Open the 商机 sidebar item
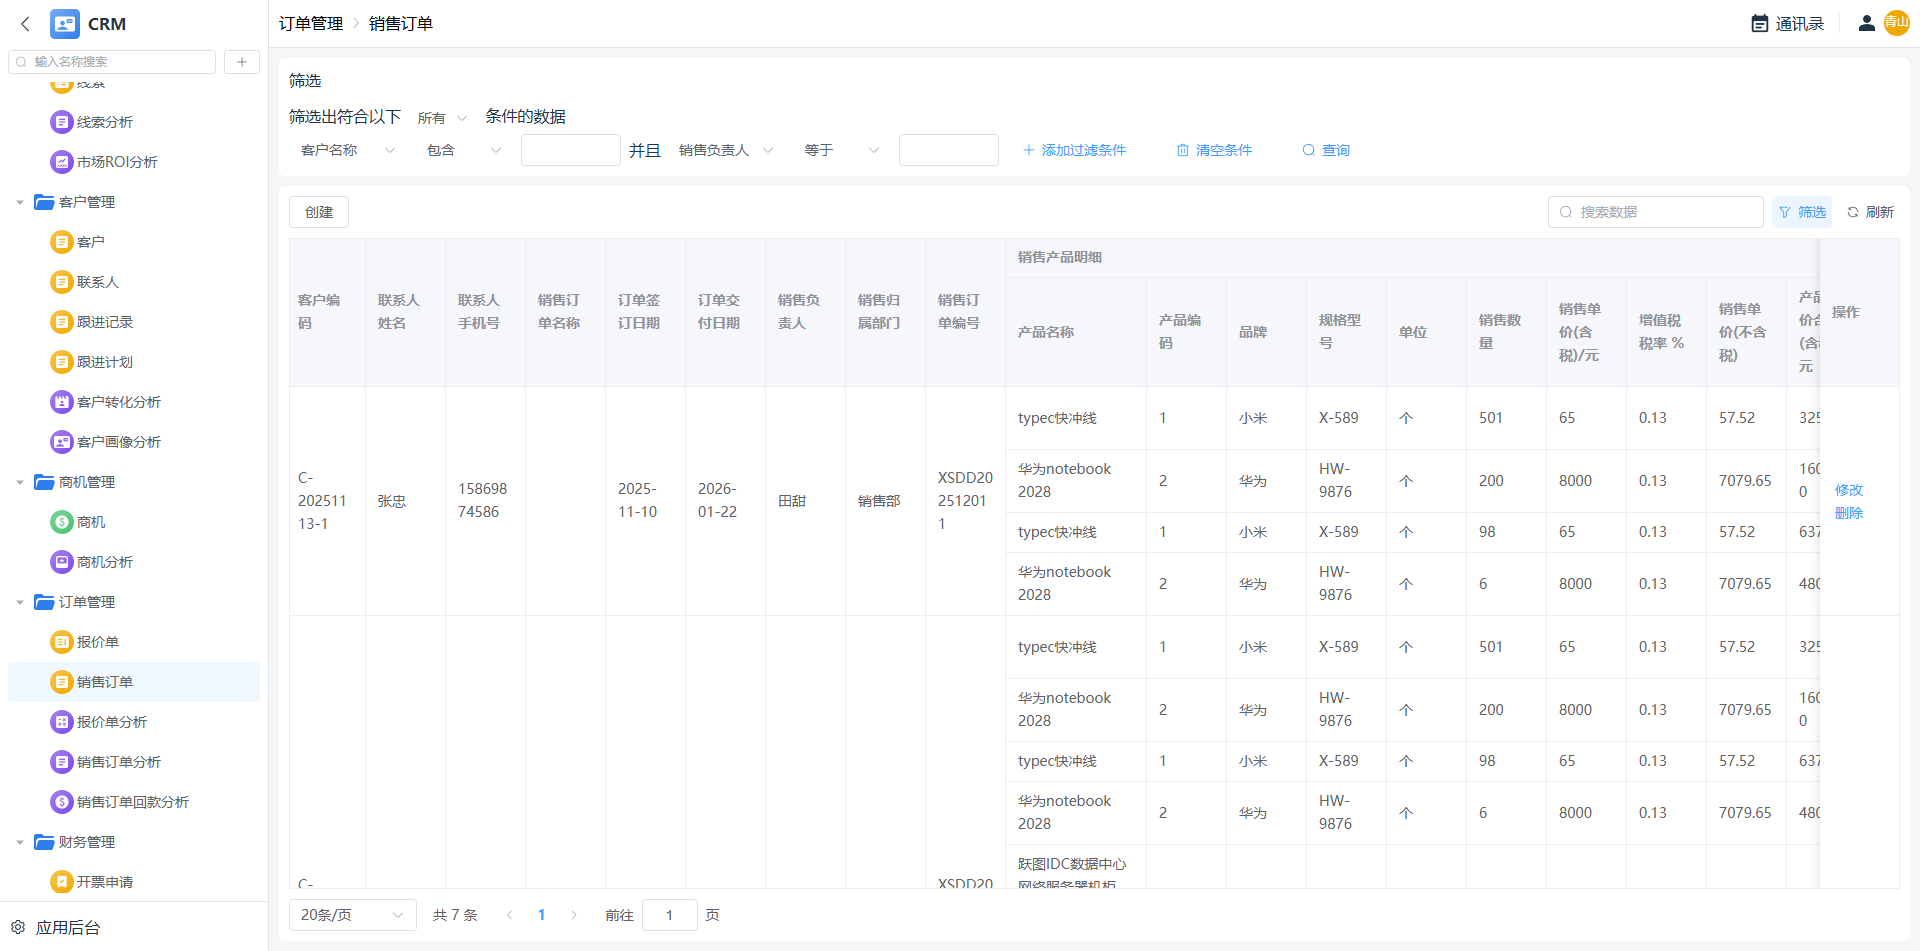The image size is (1920, 951). 90,522
